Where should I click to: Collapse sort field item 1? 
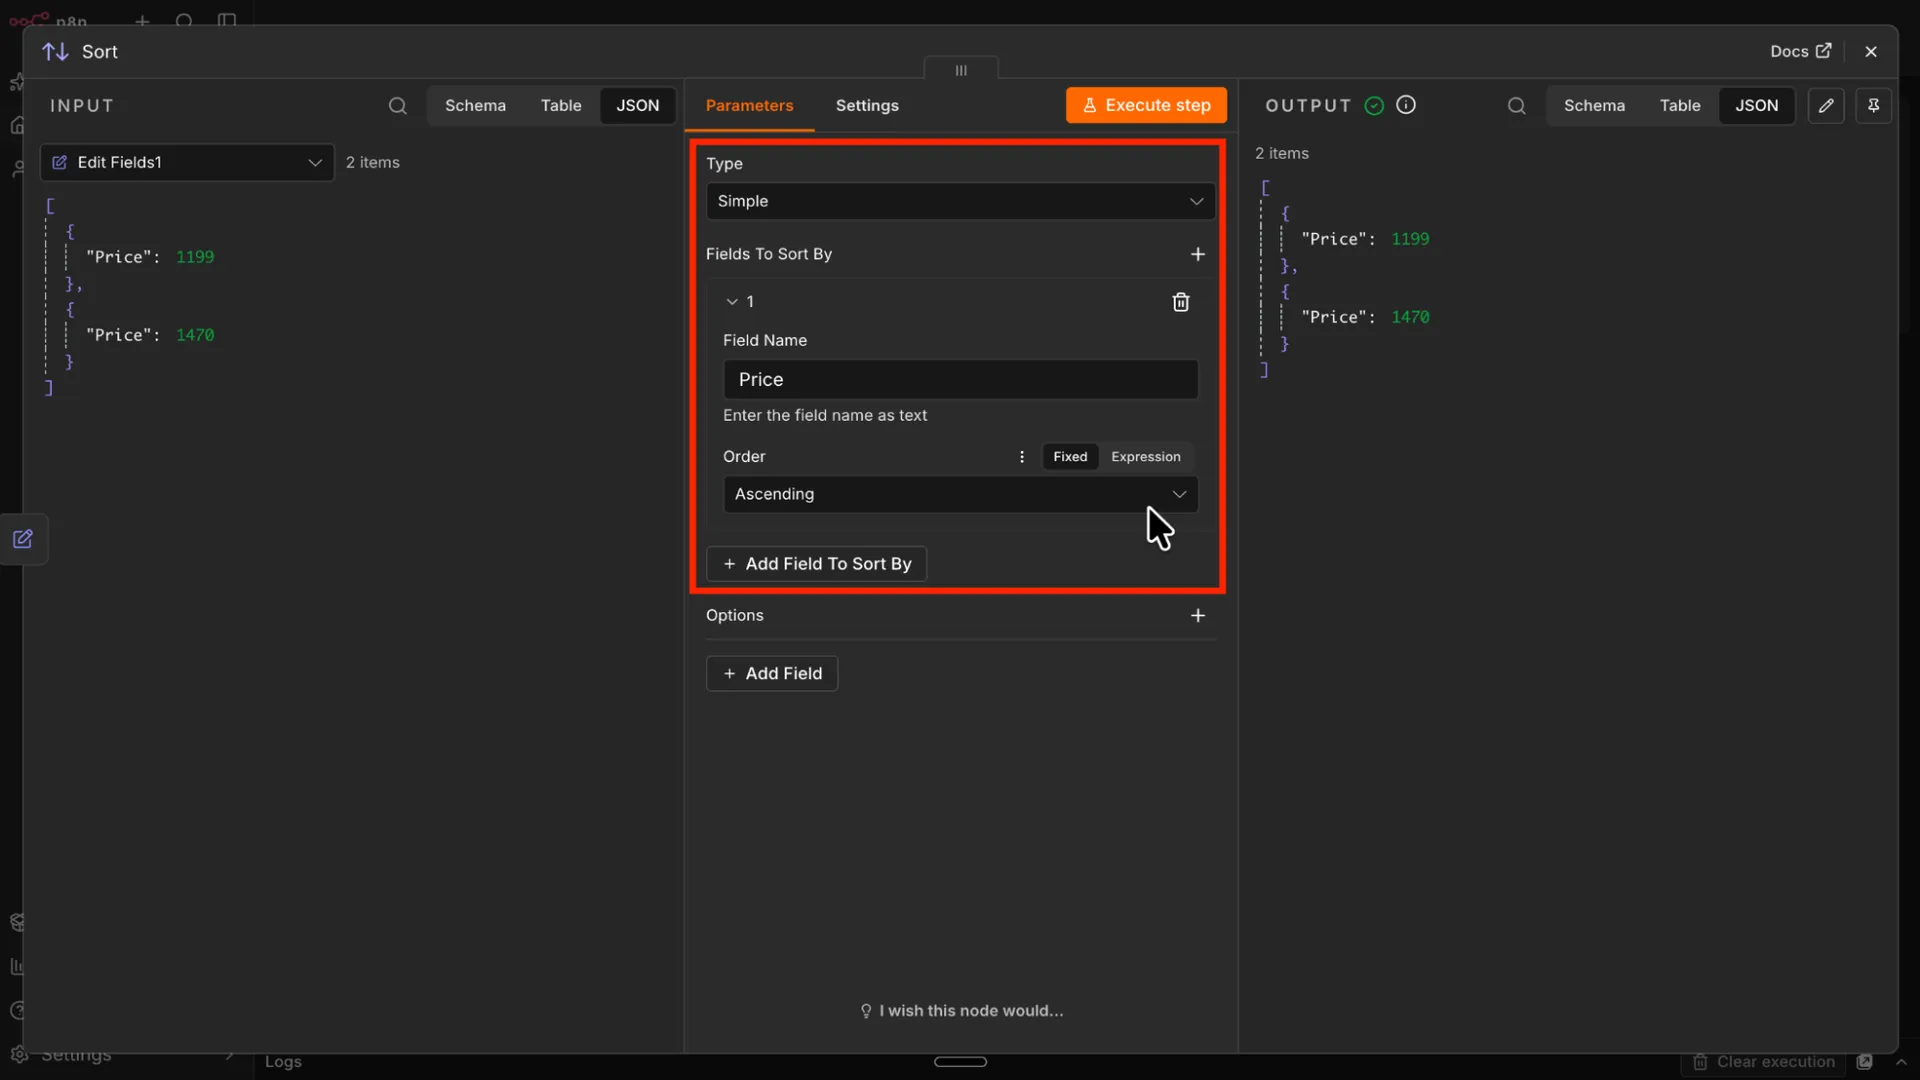click(x=732, y=302)
